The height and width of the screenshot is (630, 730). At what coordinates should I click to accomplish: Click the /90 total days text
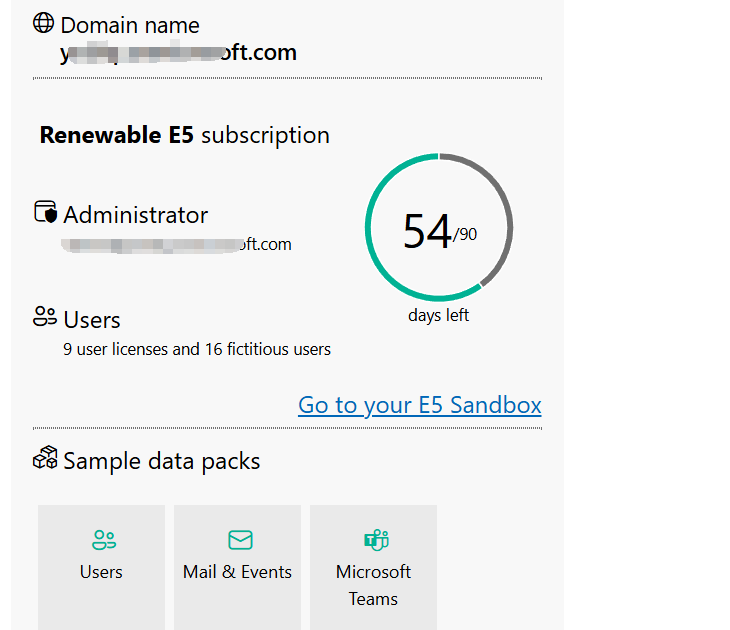pos(465,234)
